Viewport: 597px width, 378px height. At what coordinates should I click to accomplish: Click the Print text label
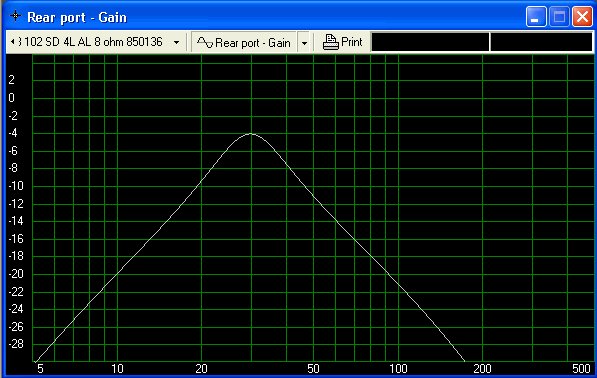[x=352, y=42]
